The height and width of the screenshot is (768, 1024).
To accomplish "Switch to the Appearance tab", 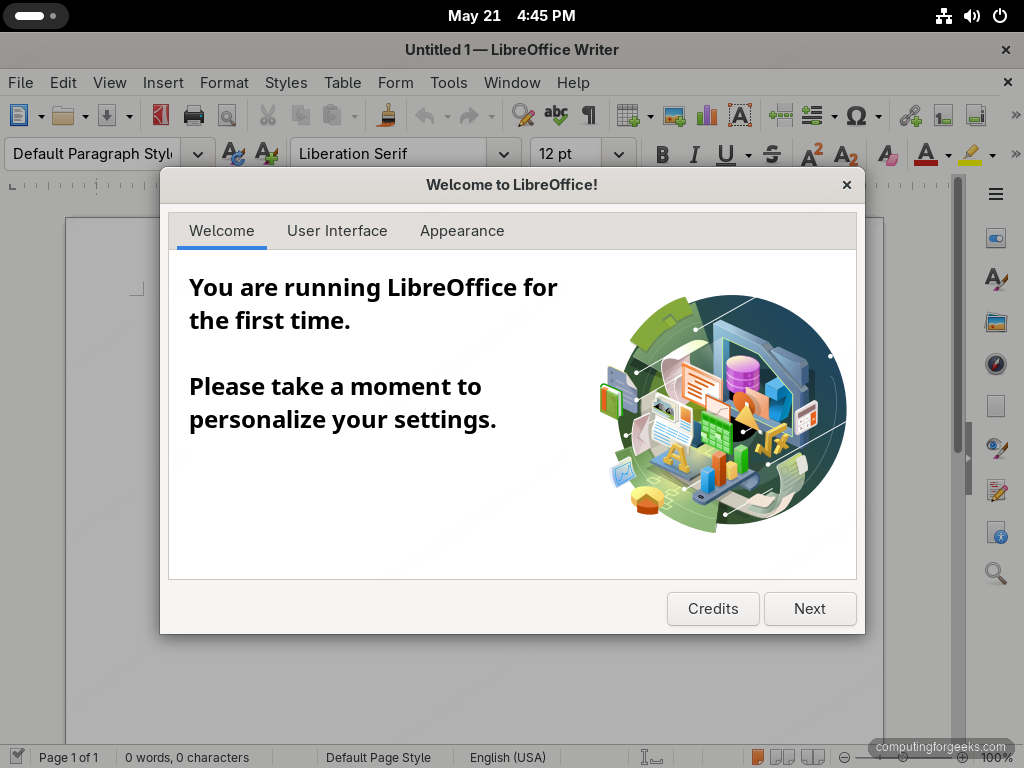I will [462, 231].
